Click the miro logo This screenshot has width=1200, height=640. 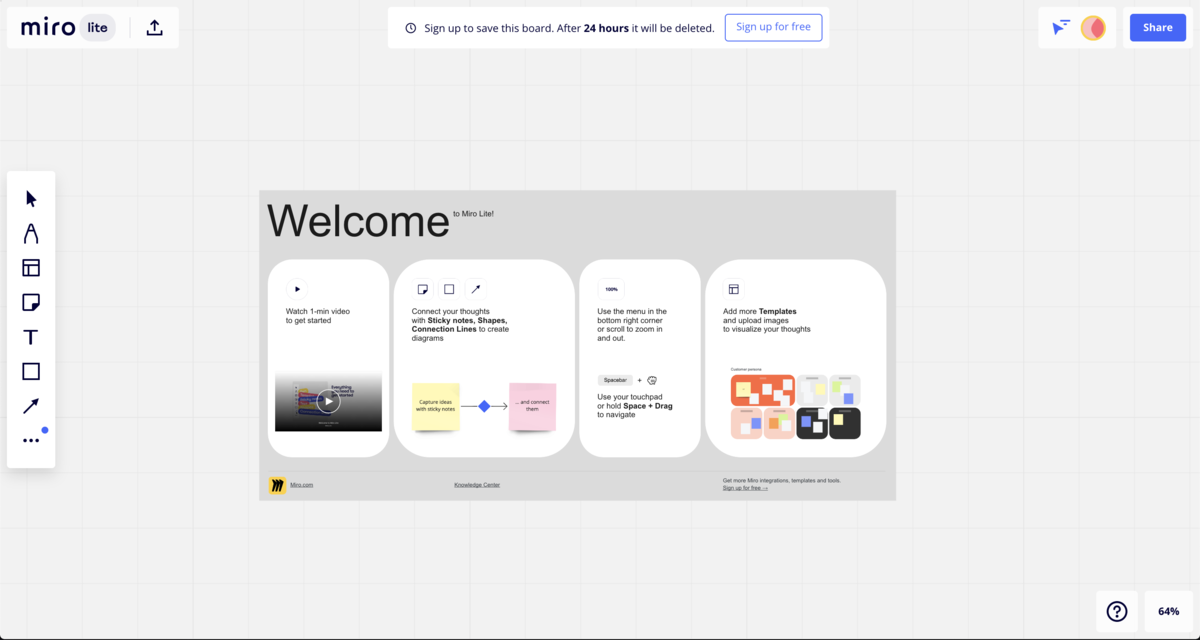[48, 28]
